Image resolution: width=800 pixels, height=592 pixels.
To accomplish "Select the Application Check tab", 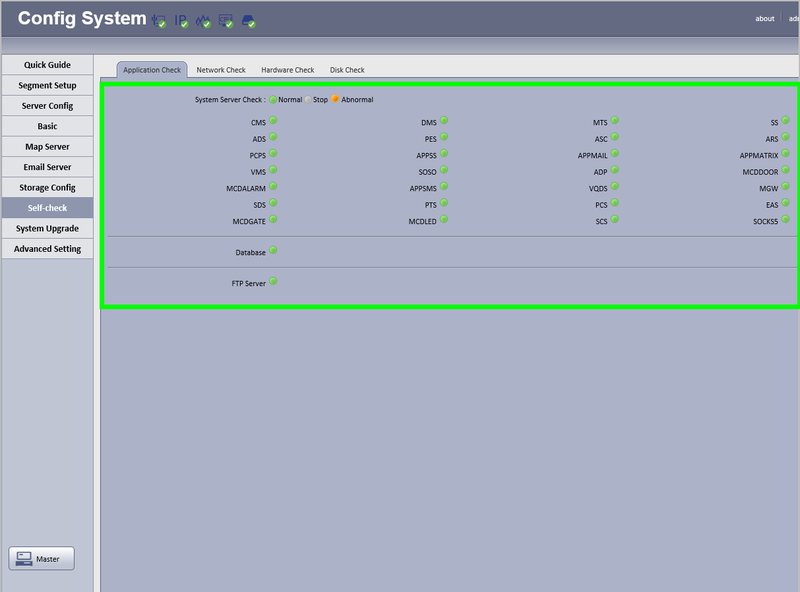I will (x=152, y=70).
